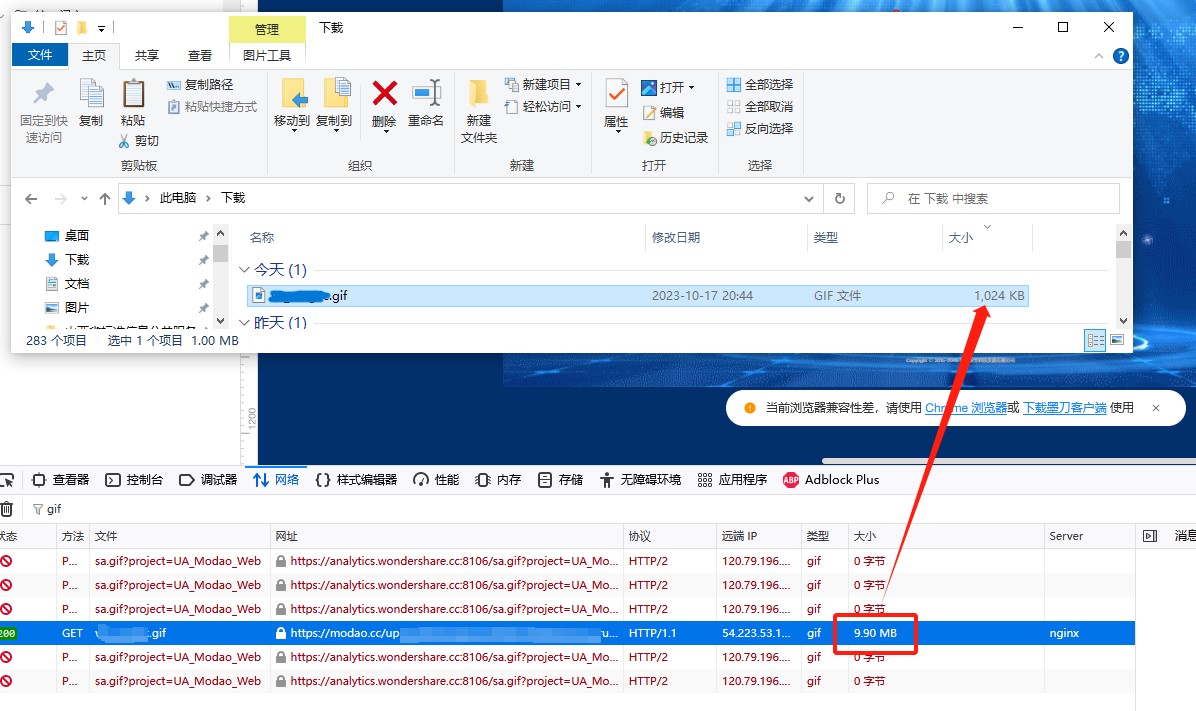Expand address bar history dropdown arrow
Screen dimensions: 1196x711
point(809,198)
